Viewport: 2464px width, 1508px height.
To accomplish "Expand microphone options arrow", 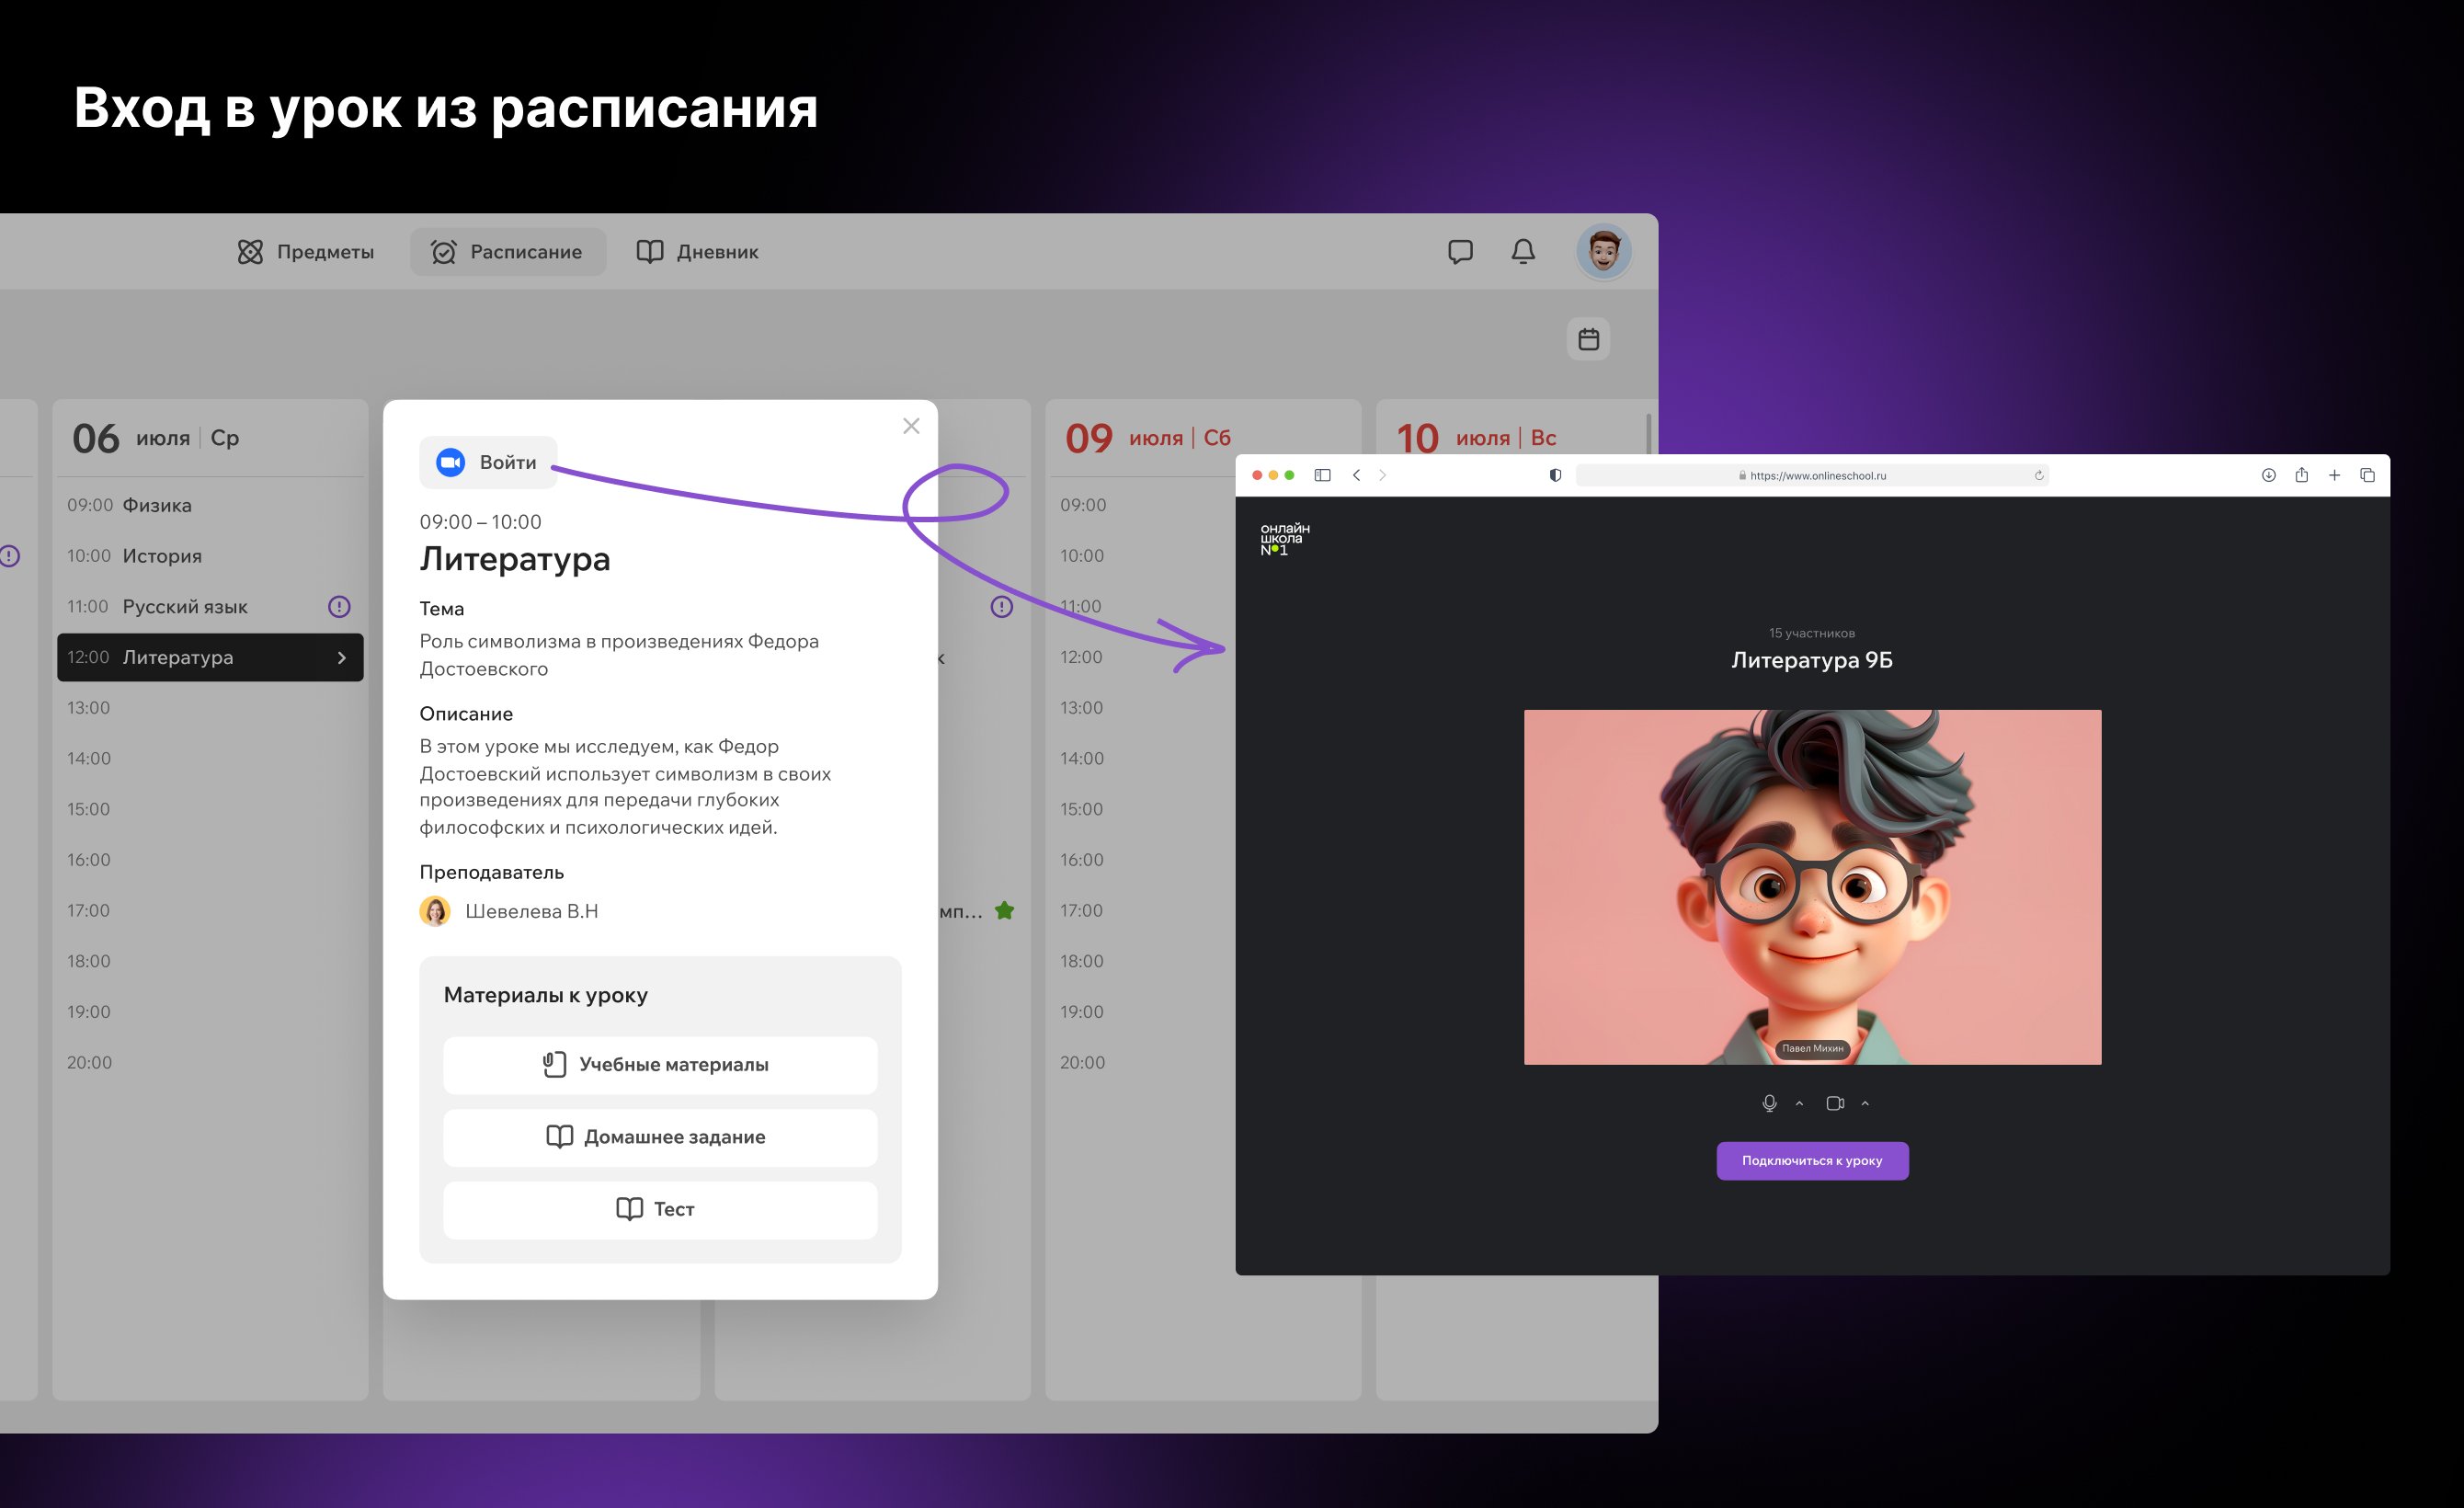I will 1799,1103.
